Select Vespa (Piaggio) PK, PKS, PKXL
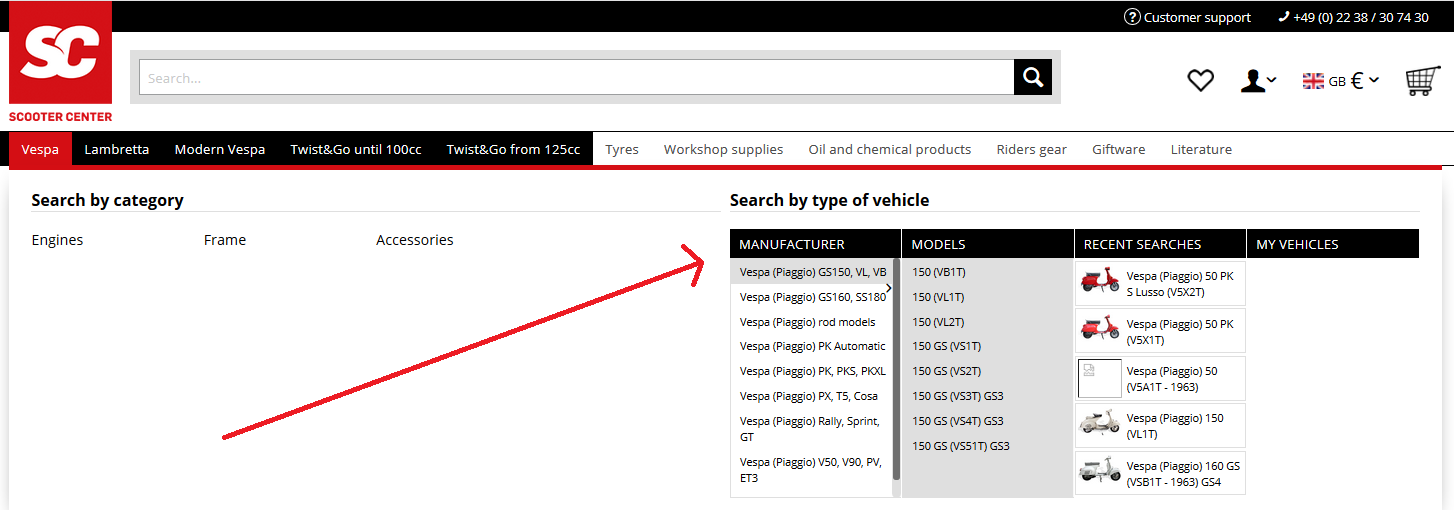 [812, 371]
